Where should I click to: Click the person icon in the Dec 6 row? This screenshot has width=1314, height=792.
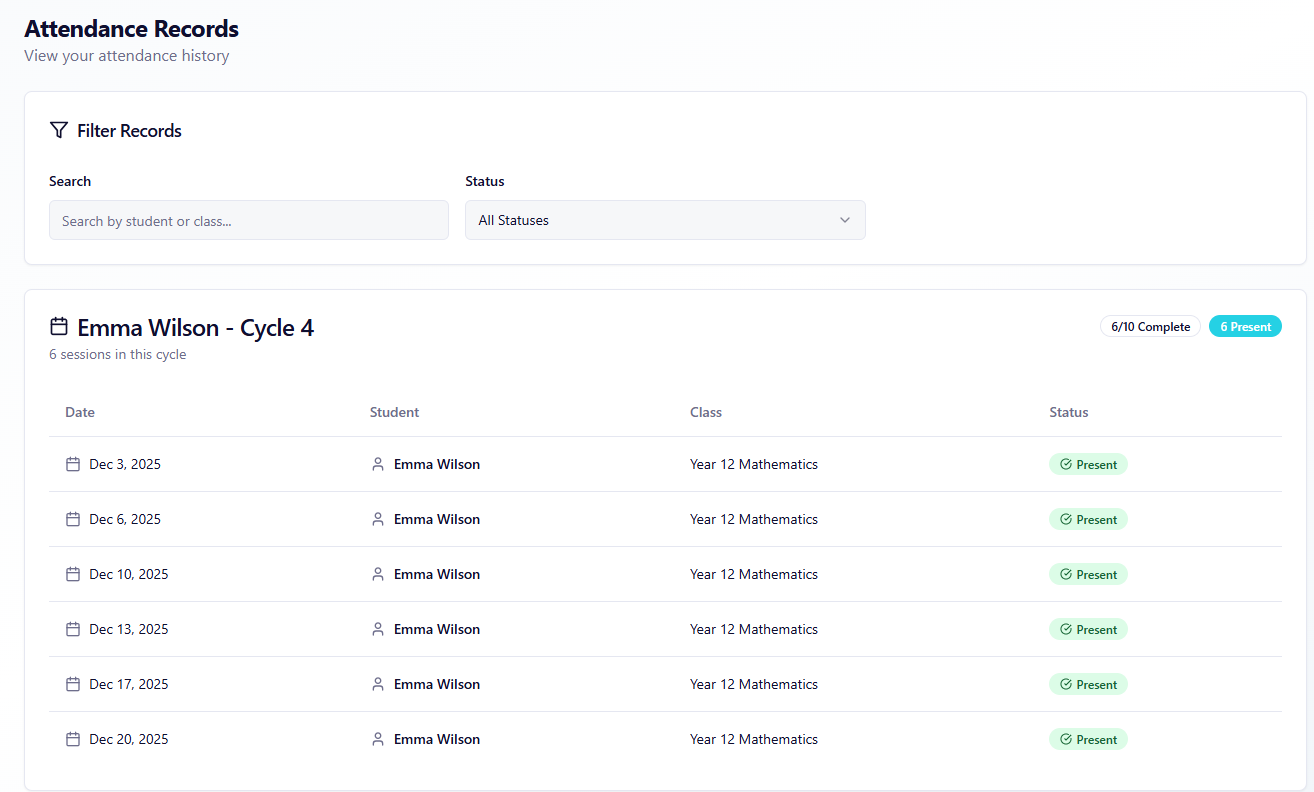(x=378, y=519)
